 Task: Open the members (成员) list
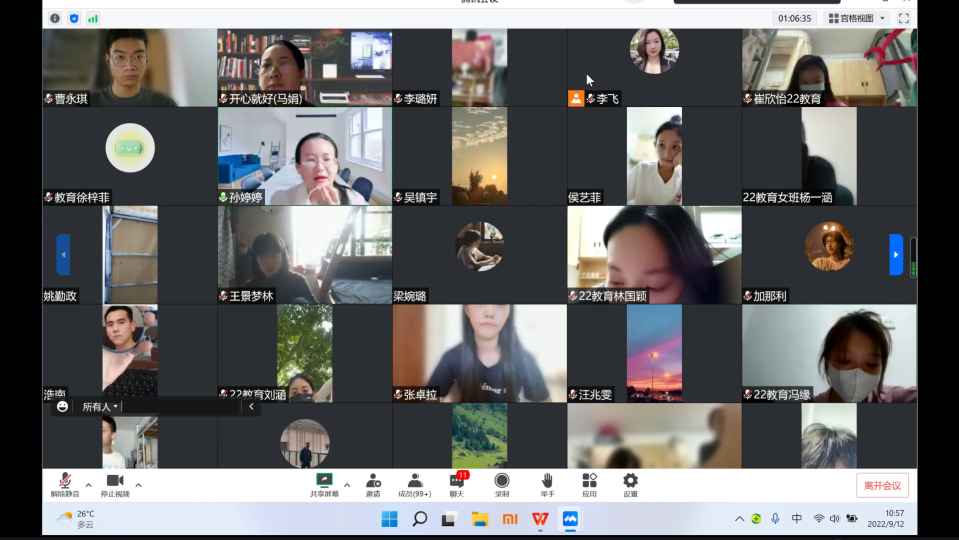tap(414, 484)
